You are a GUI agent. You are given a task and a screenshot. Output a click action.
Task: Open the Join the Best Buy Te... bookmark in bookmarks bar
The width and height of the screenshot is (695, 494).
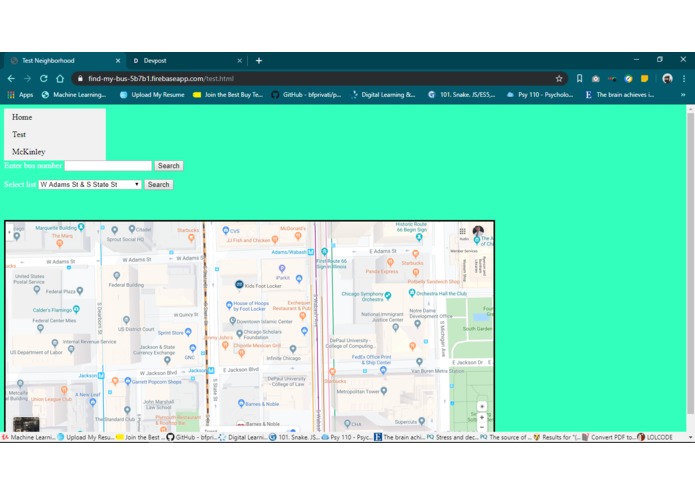[228, 94]
